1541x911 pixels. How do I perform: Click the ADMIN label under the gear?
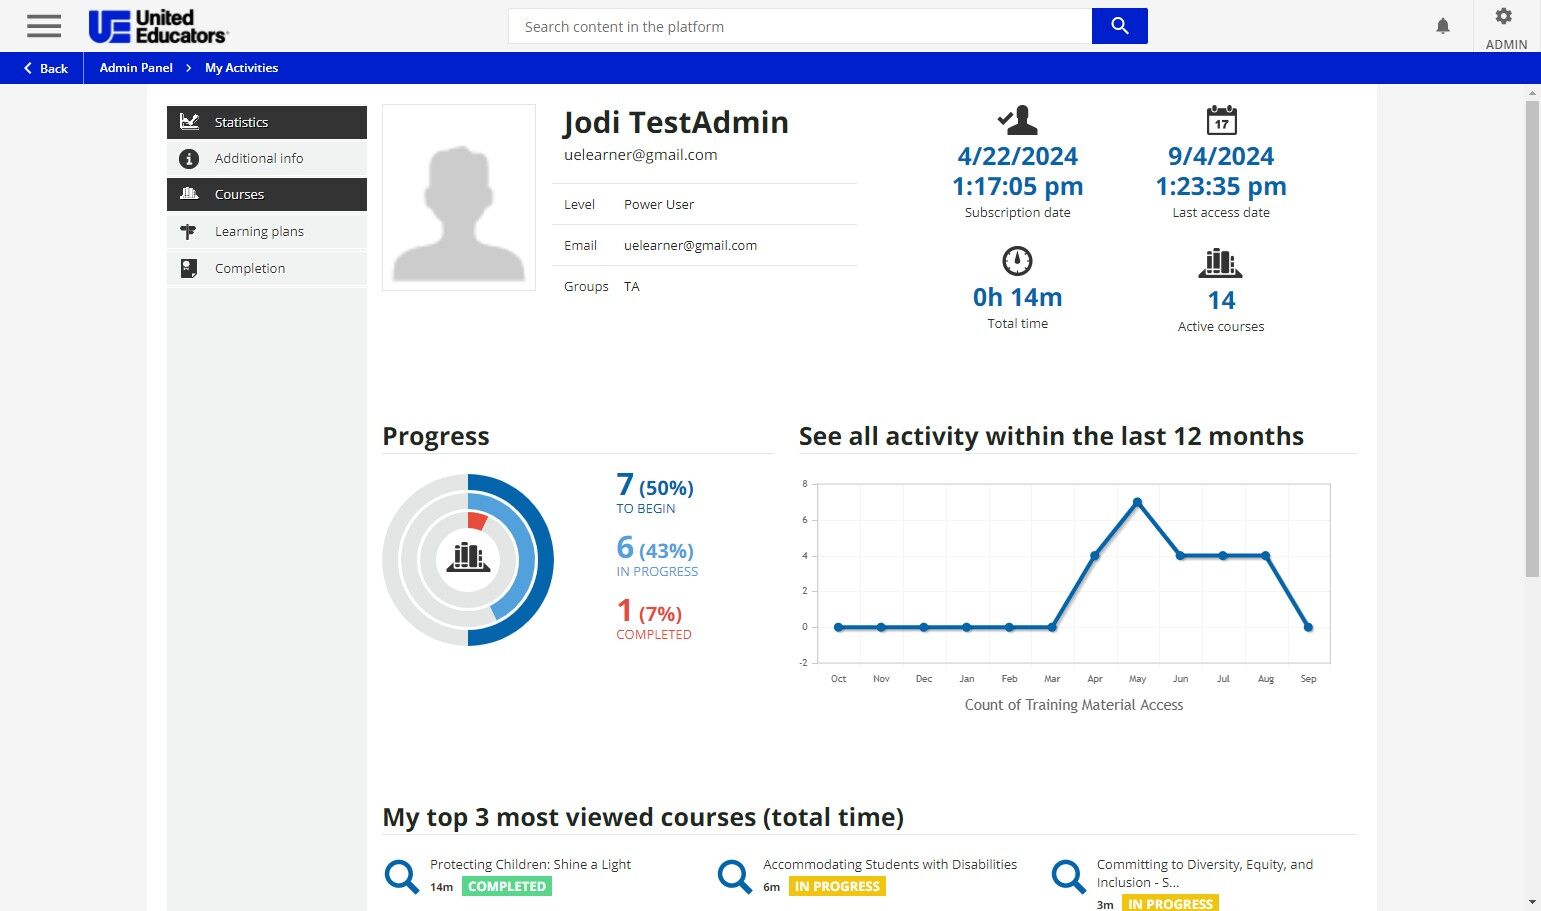tap(1506, 44)
